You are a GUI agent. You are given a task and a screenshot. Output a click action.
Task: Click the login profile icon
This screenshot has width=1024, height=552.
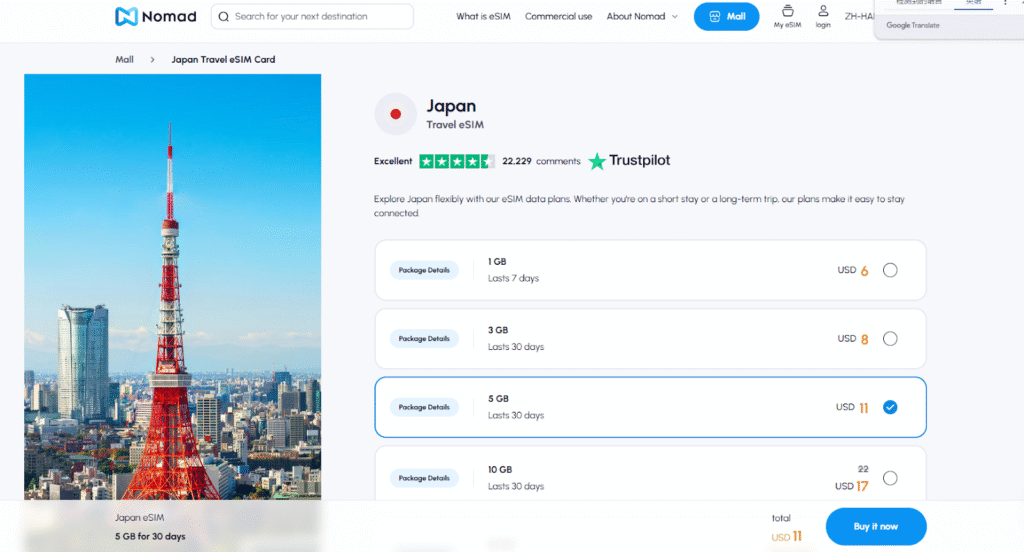tap(823, 12)
